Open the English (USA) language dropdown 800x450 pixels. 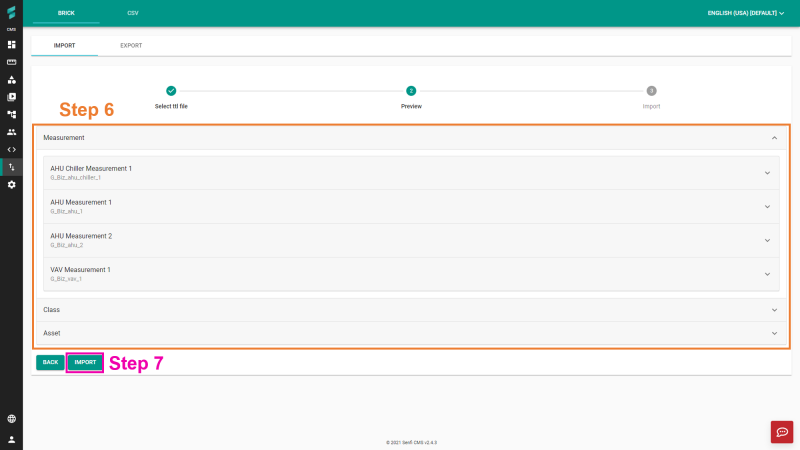coord(745,13)
